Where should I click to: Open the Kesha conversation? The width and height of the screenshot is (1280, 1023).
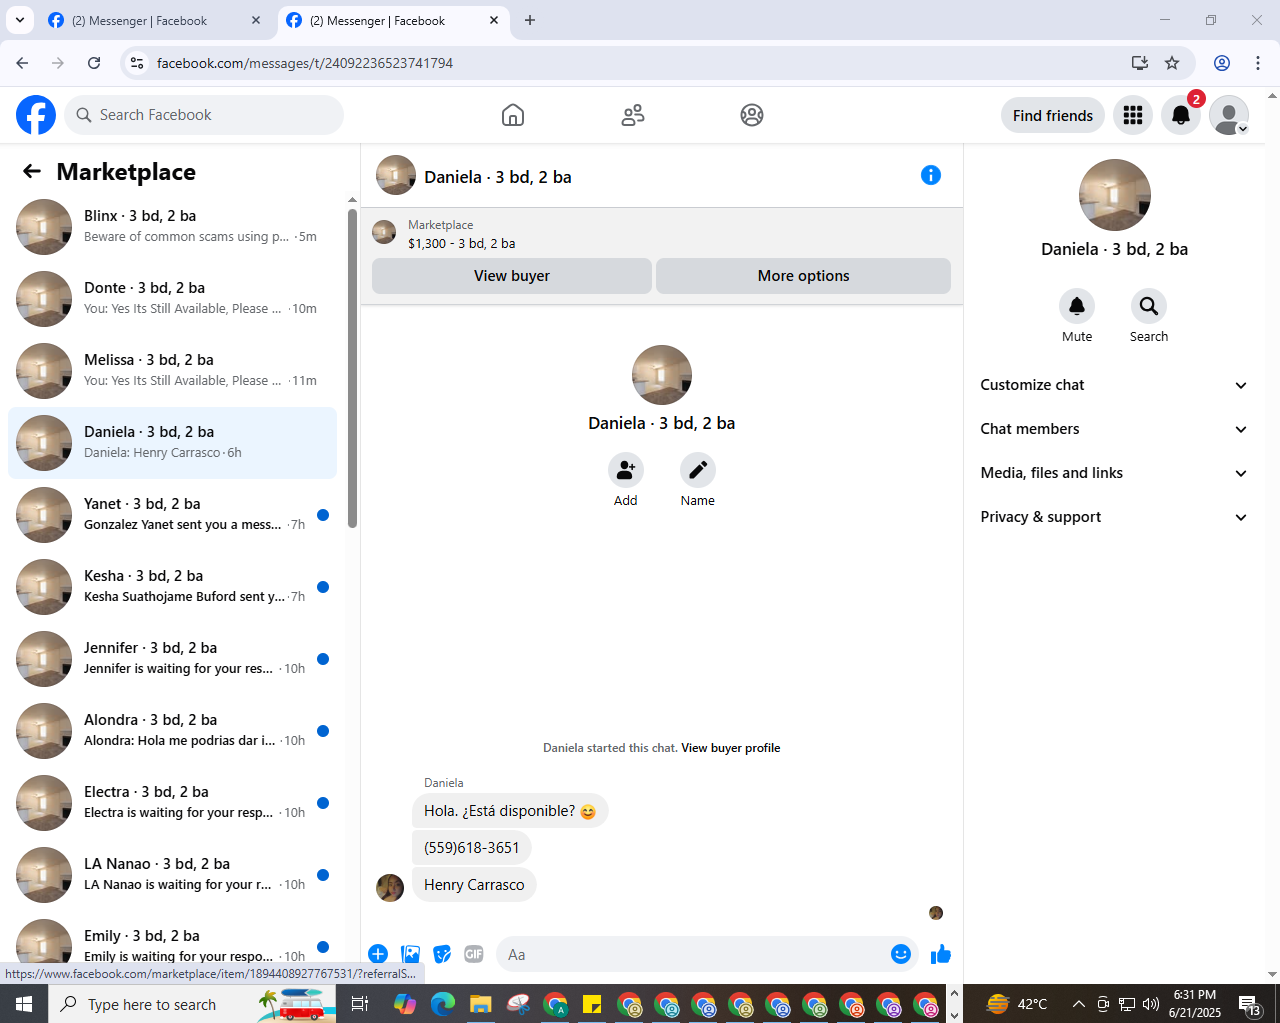pyautogui.click(x=172, y=587)
